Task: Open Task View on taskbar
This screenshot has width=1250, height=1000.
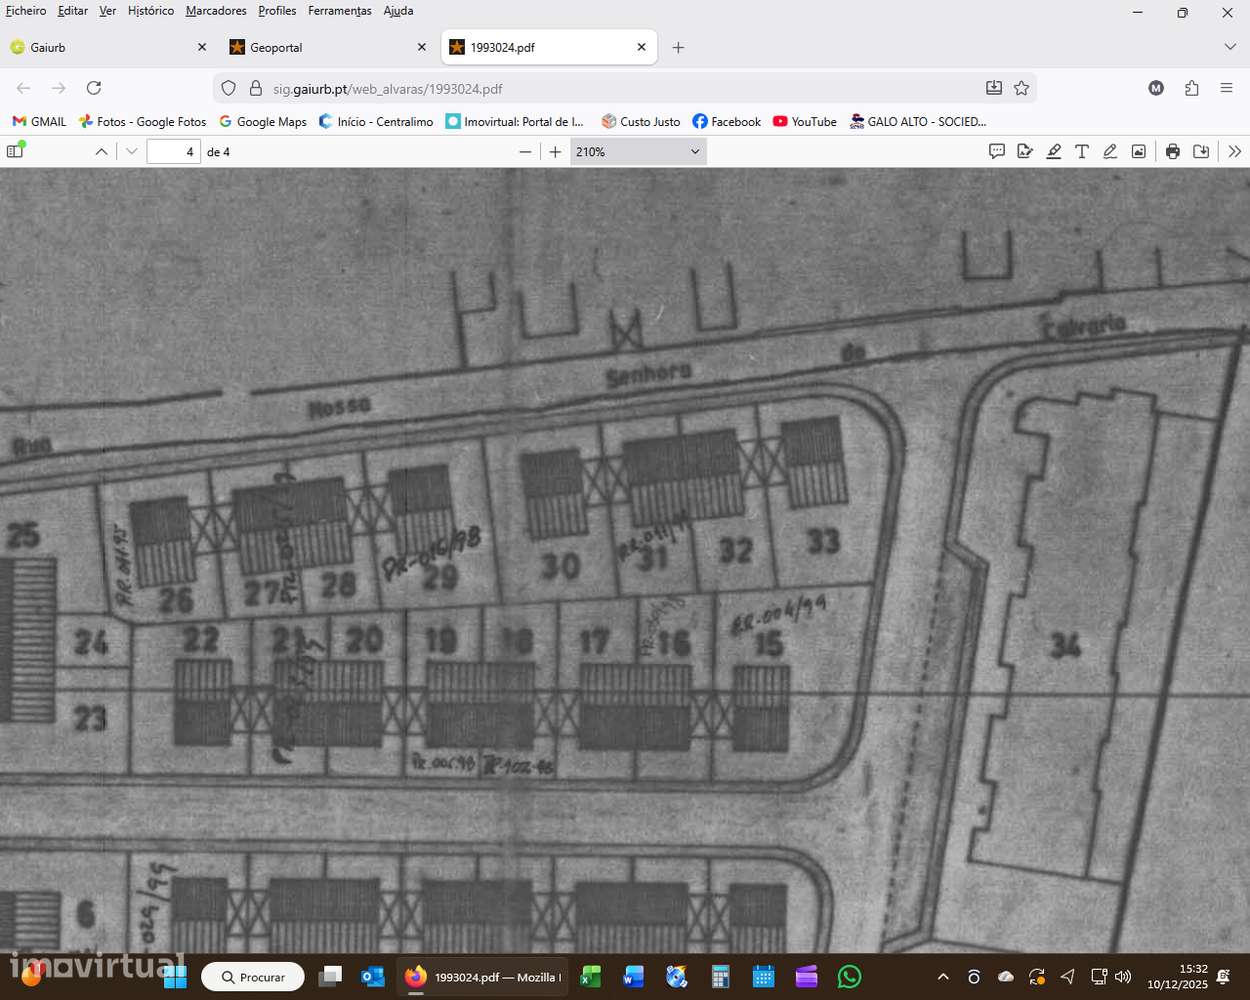Action: pos(330,977)
